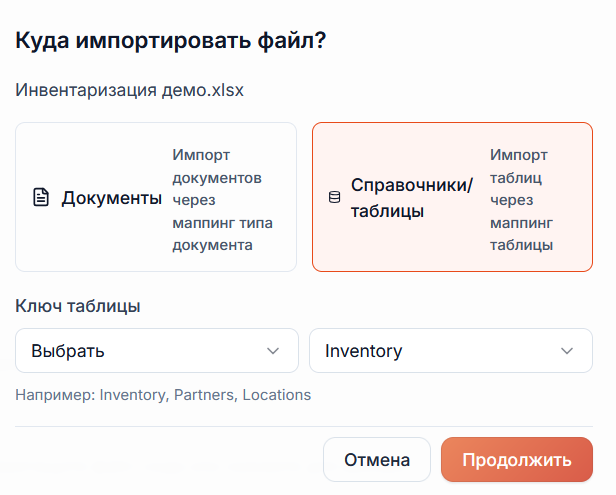Screen dimensions: 616x495
Task: Click the Ключ таблицы label
Action: [x=78, y=306]
